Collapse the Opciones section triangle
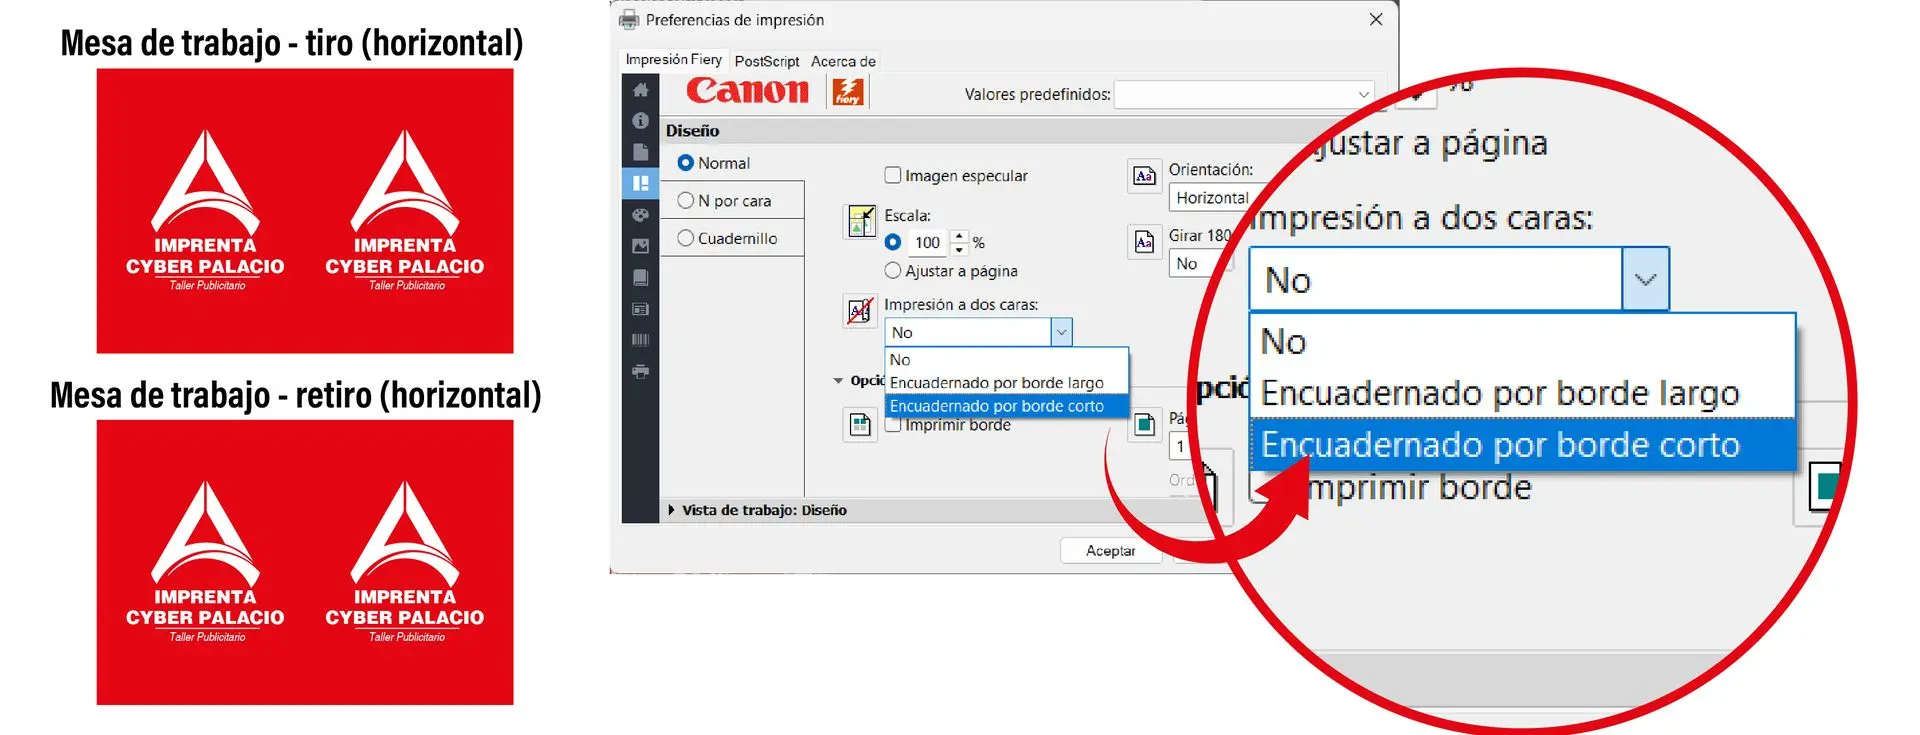The width and height of the screenshot is (1920, 735). coord(838,381)
